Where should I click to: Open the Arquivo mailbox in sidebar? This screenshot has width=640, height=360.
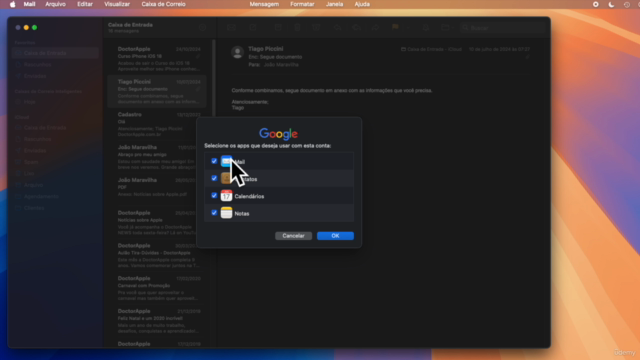coord(56,185)
